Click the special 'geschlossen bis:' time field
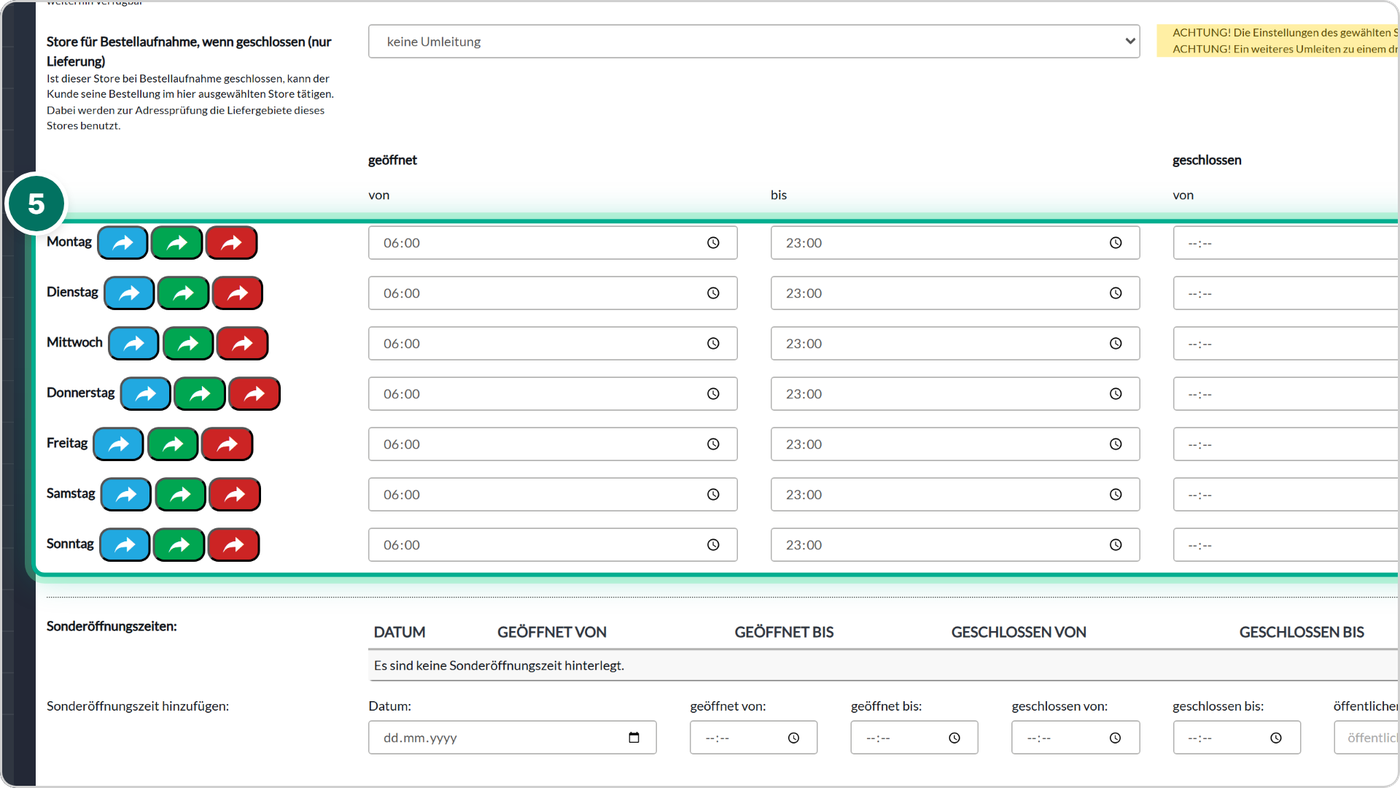Screen dimensions: 1400x788 [1237, 738]
